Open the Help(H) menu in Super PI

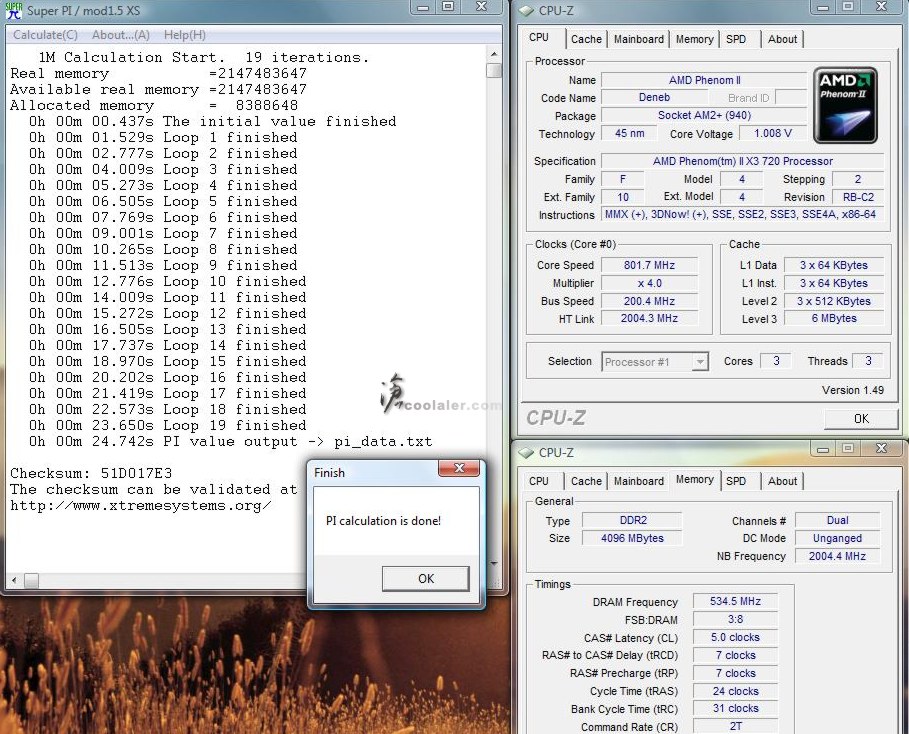(184, 35)
